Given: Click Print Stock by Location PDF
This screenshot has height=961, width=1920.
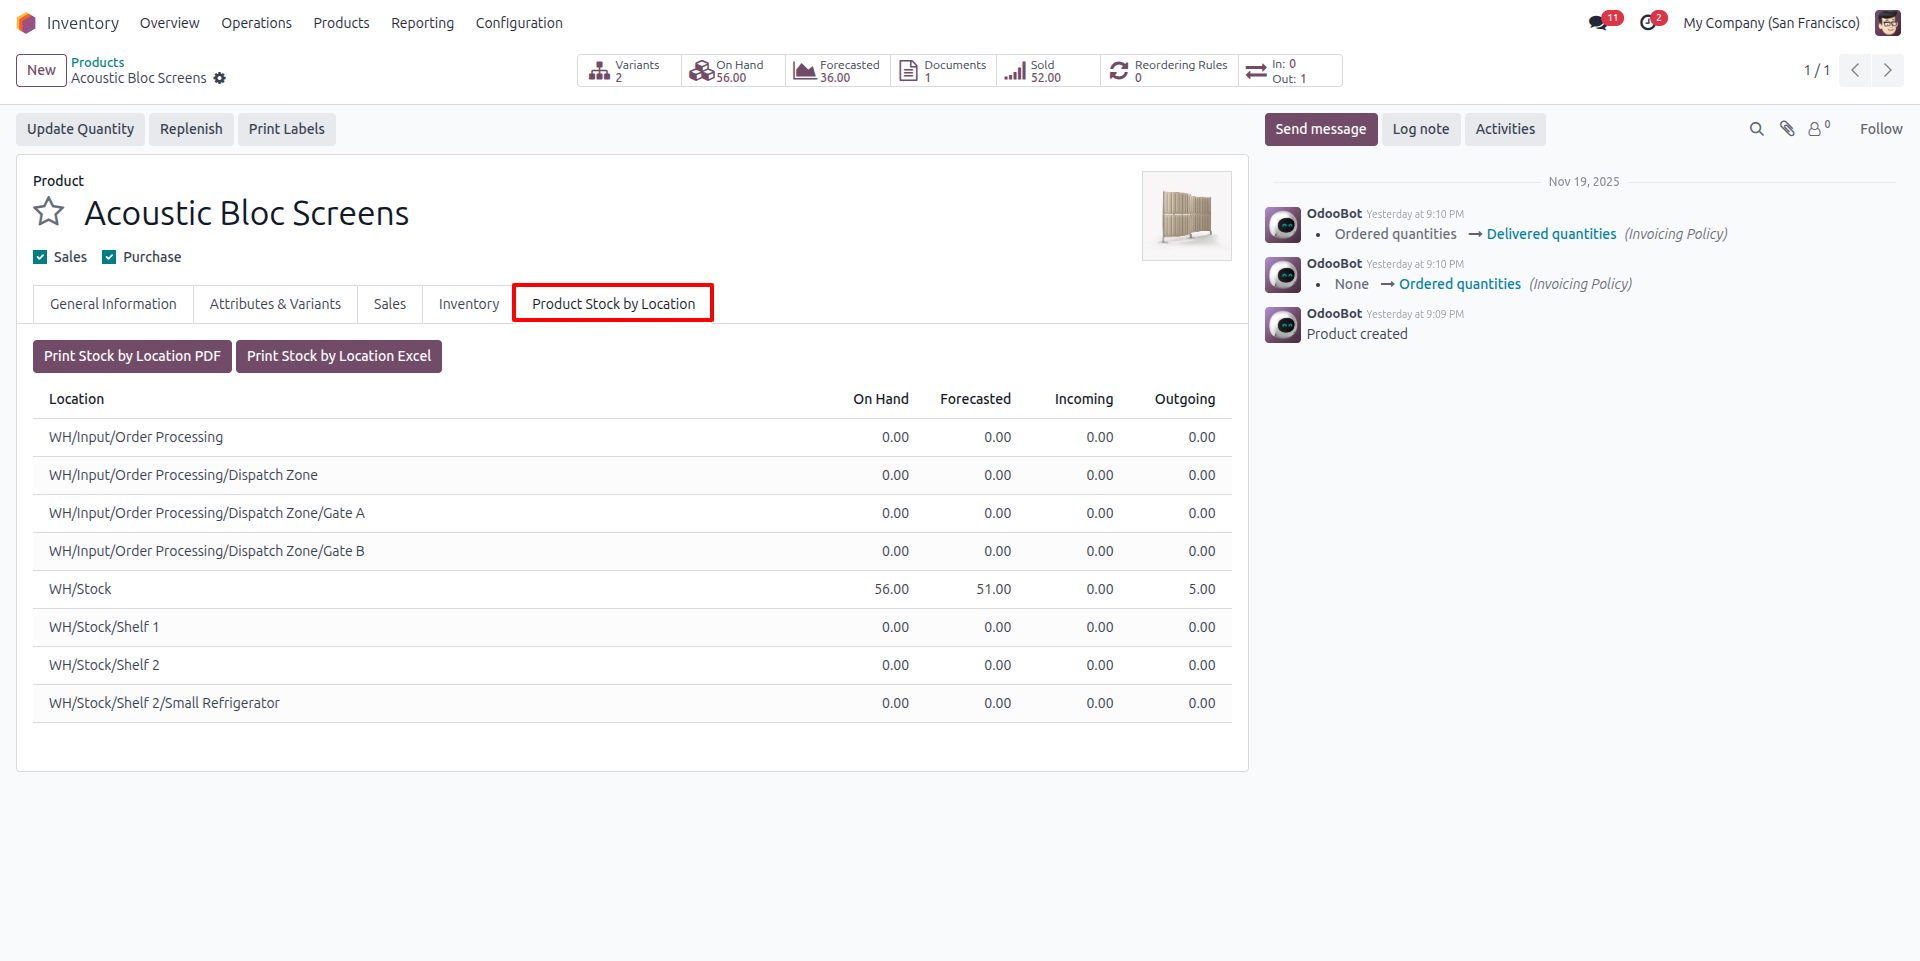Looking at the screenshot, I should click(132, 356).
